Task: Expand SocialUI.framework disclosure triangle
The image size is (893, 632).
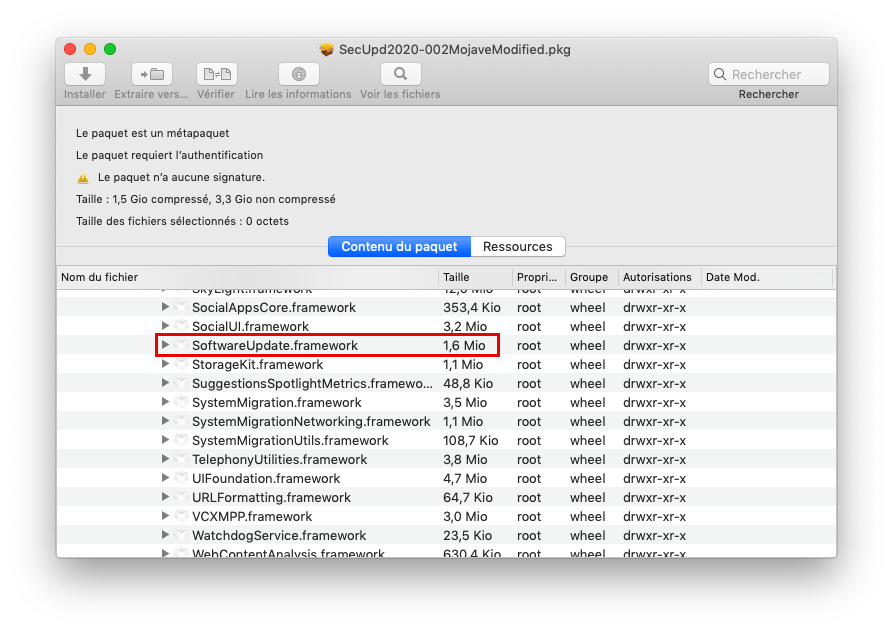Action: [x=165, y=326]
